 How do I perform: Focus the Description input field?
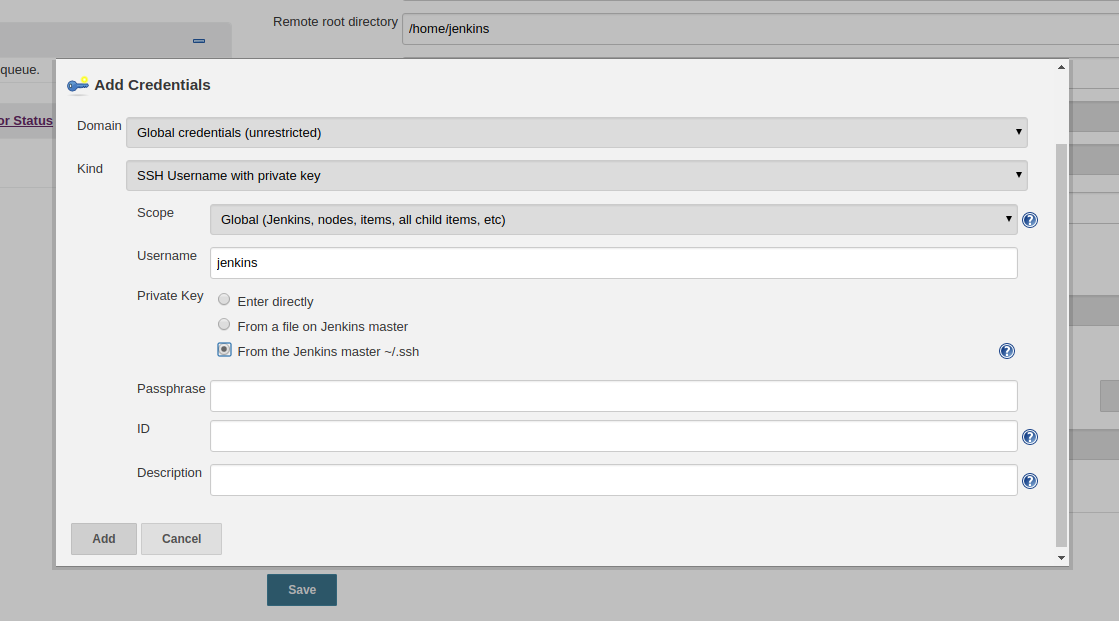point(614,480)
